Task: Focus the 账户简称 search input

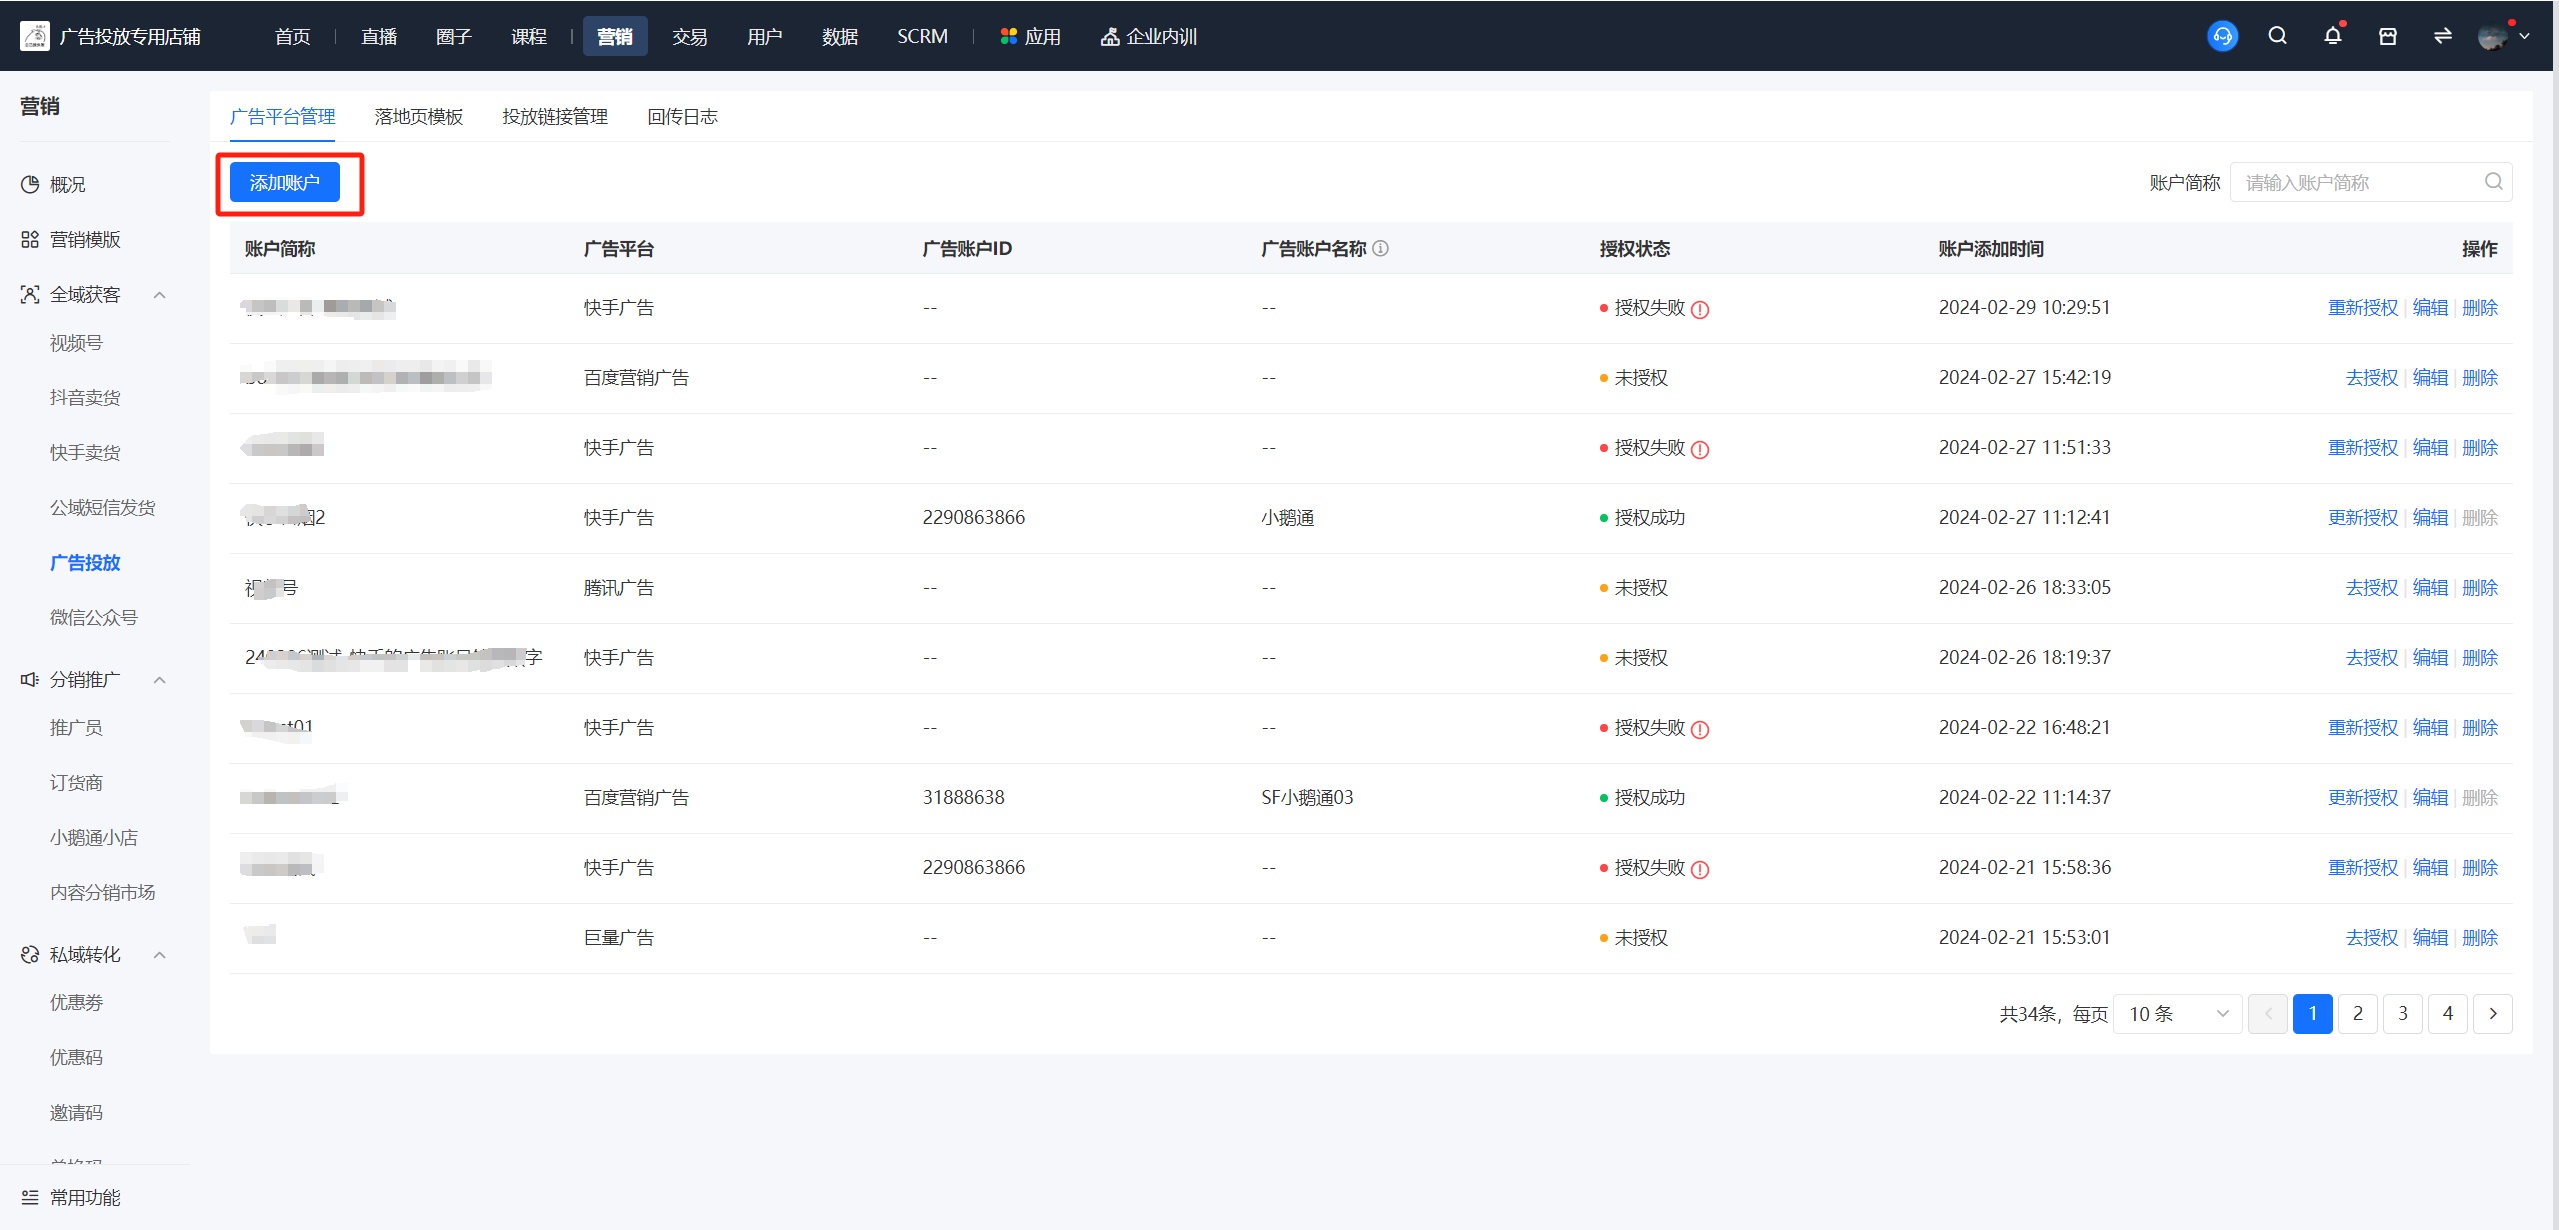Action: tap(2371, 182)
